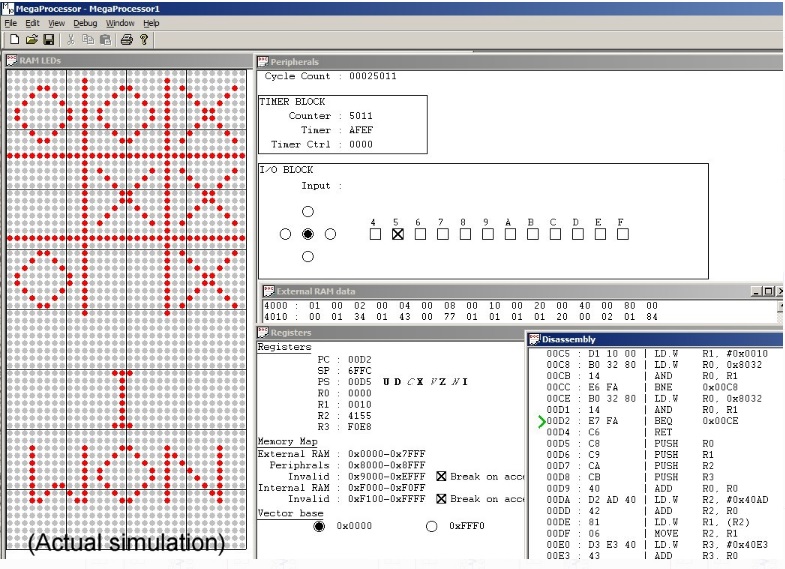Click the R2 register value 4155
Screen dimensions: 785x569
click(360, 416)
